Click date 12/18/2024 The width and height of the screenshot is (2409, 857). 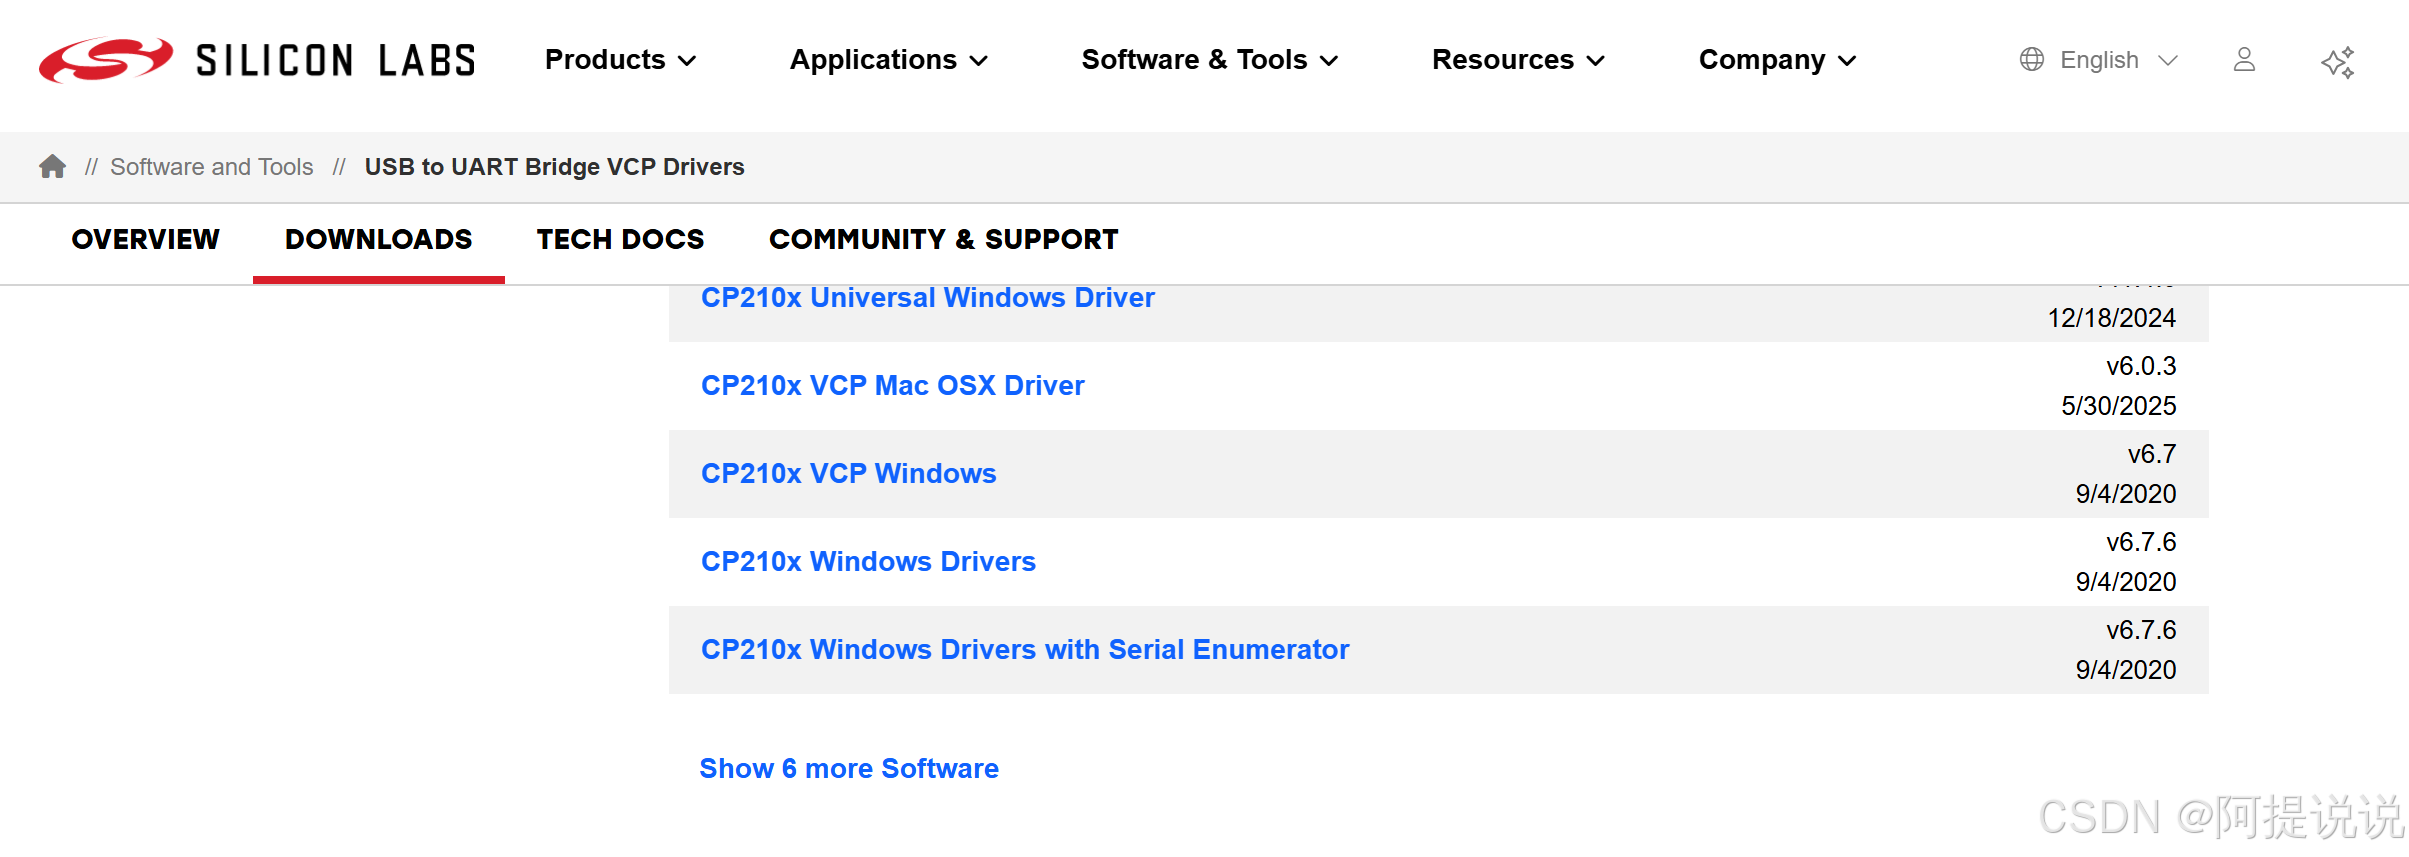click(x=2112, y=318)
